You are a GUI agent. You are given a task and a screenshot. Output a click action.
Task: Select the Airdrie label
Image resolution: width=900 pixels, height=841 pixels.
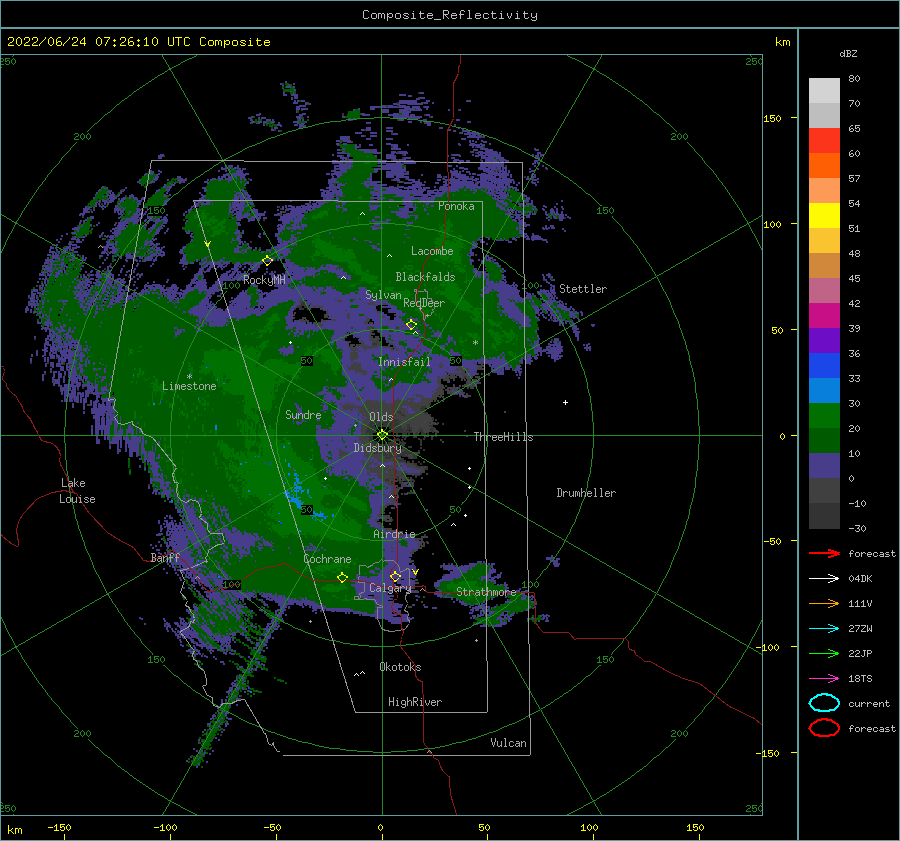click(x=394, y=534)
